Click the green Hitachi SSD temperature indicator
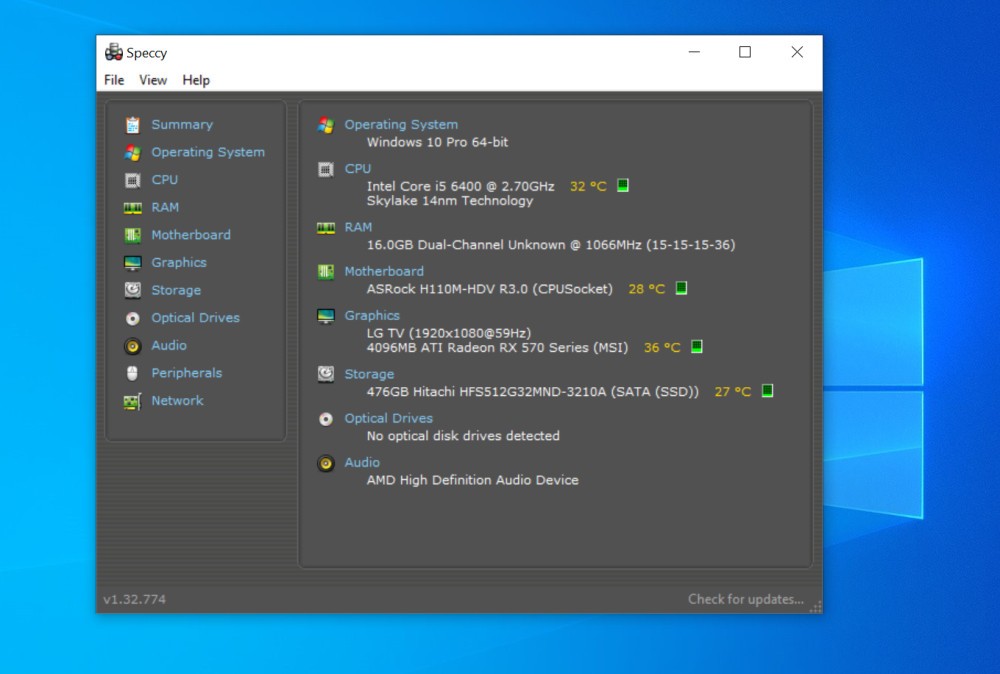Viewport: 1000px width, 674px height. [768, 391]
